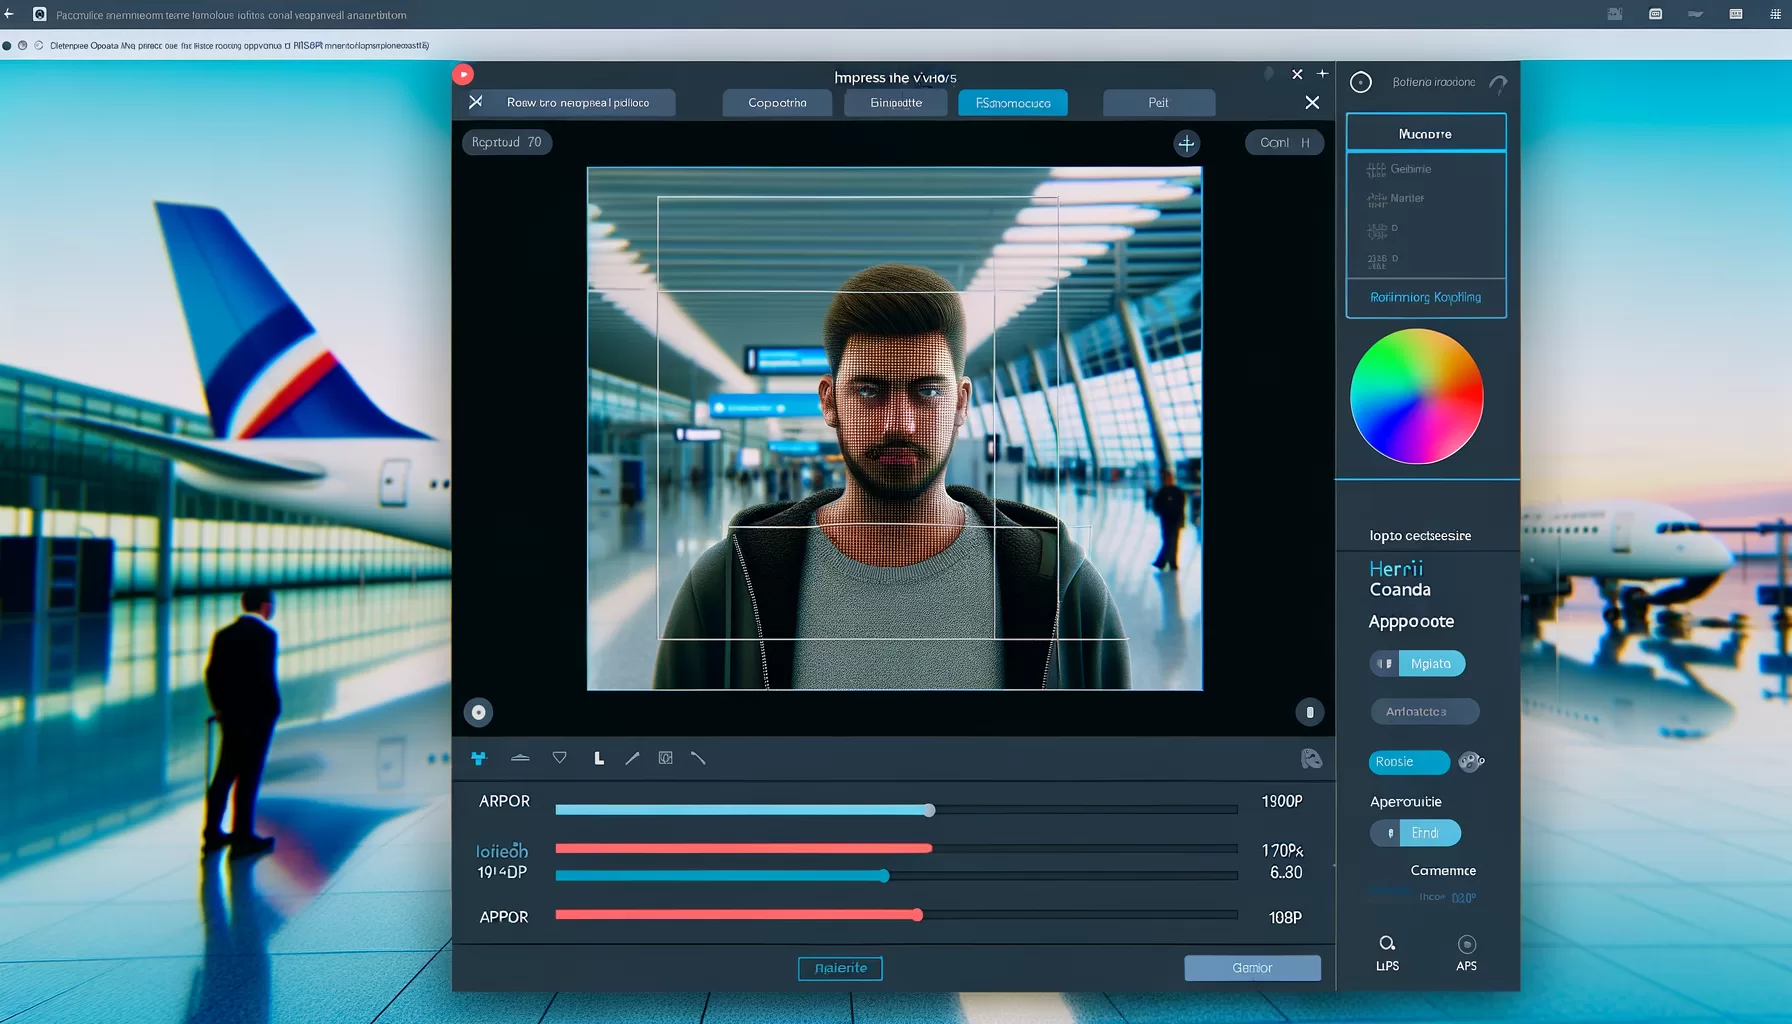Click the 'Herrii' heading text

1396,568
